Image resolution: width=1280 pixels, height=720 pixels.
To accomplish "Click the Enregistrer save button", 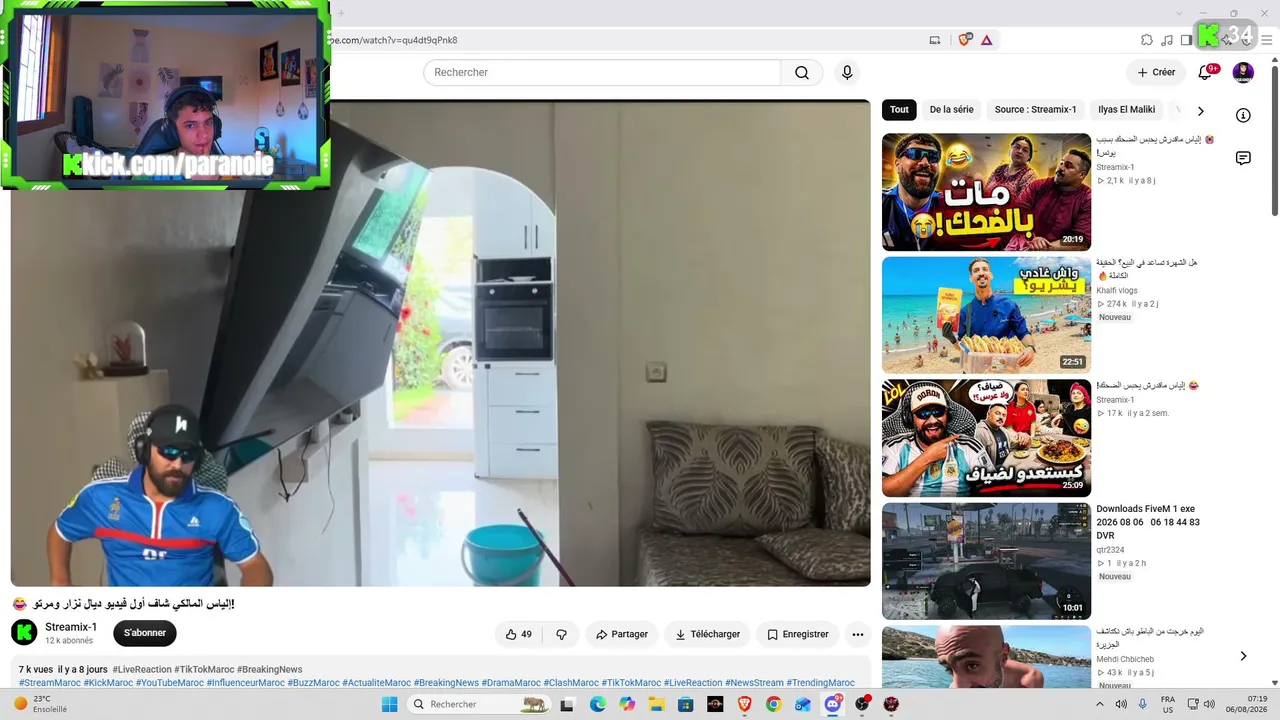I will click(x=797, y=634).
